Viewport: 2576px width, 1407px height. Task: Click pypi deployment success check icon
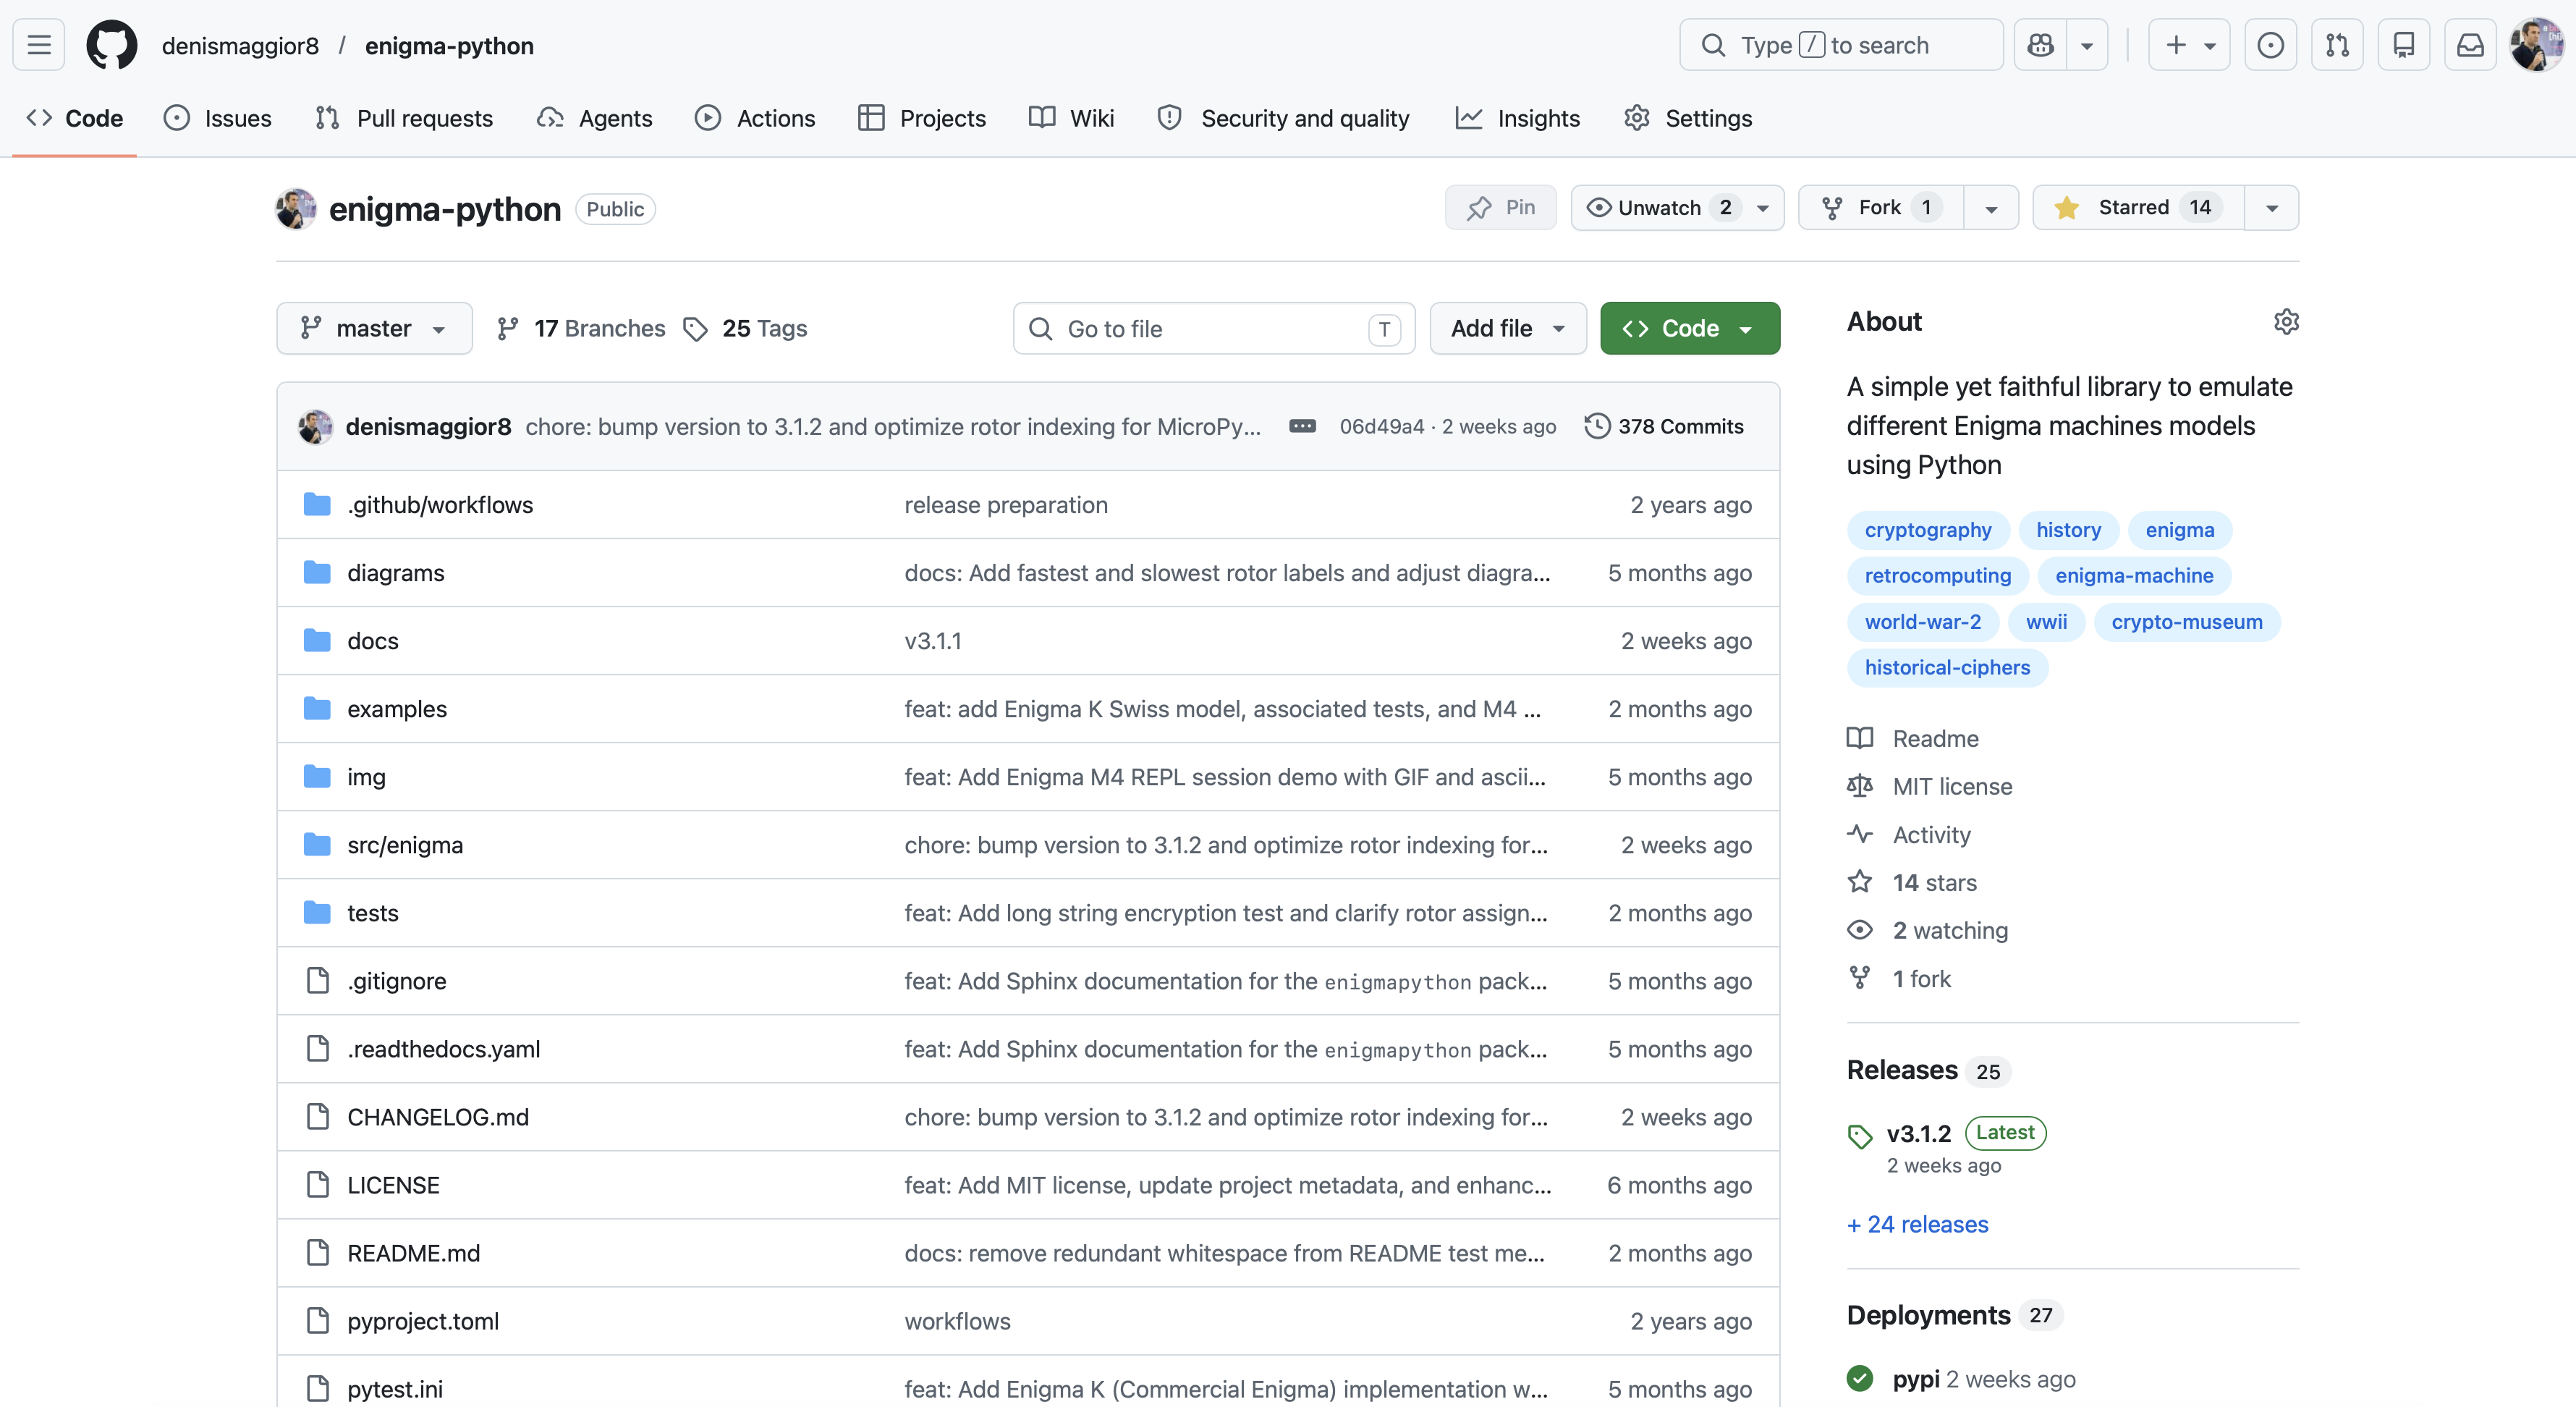click(1860, 1379)
